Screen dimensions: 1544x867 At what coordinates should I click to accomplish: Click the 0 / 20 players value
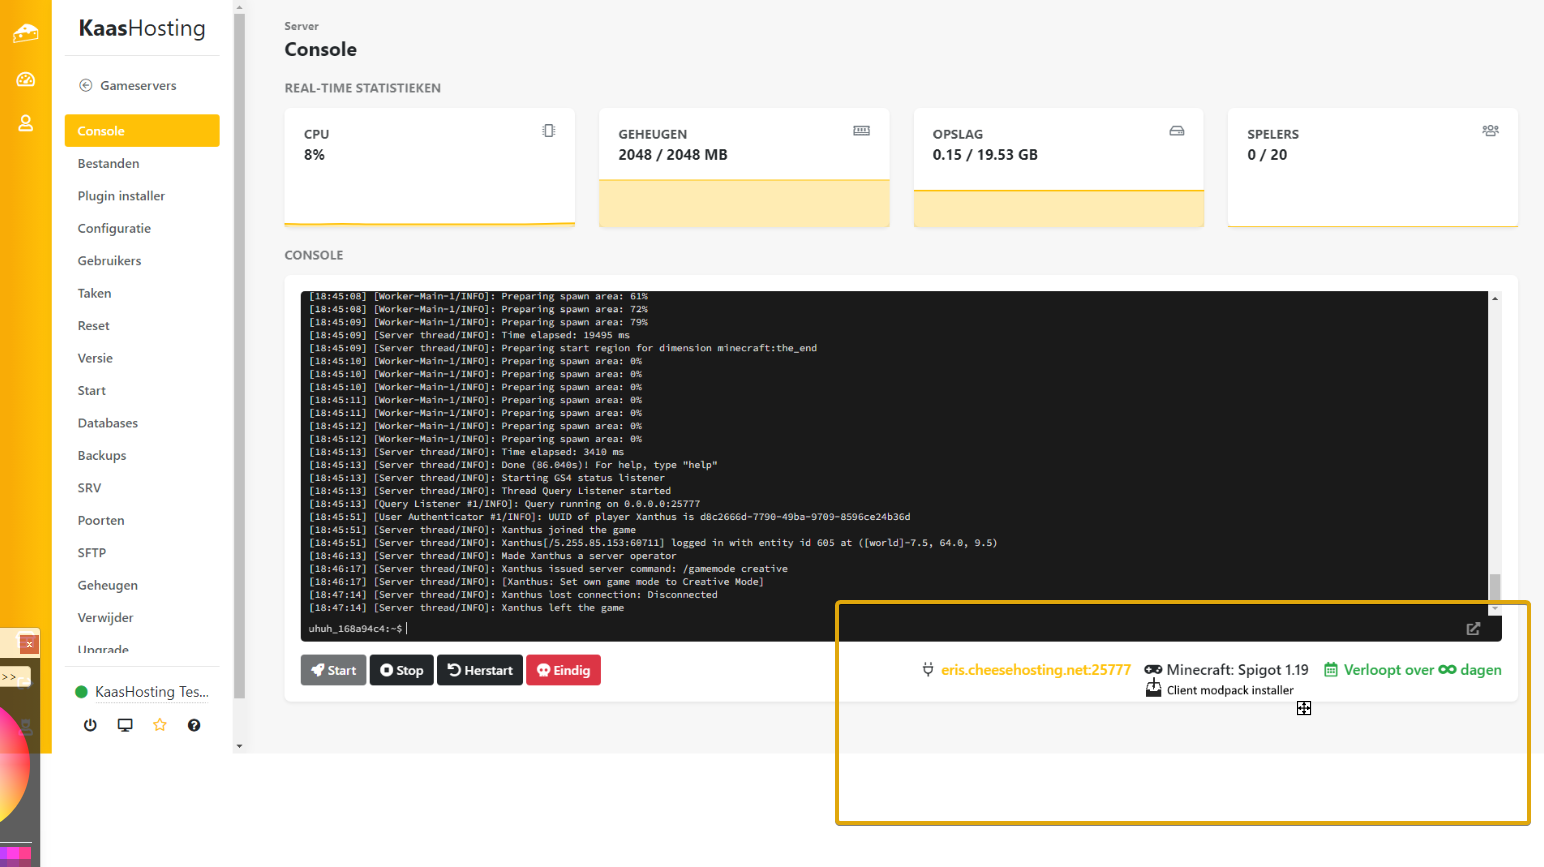point(1267,155)
